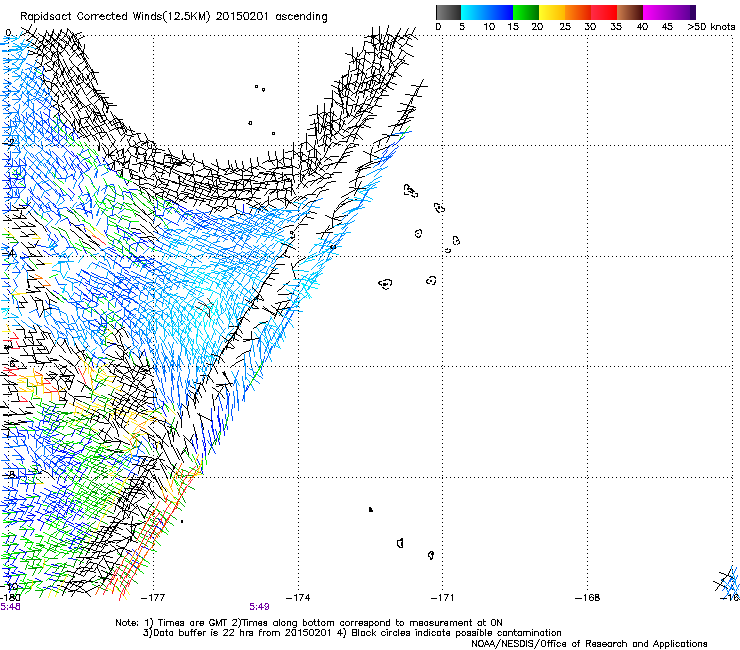Click the '0' latitude label on the left axis
The height and width of the screenshot is (650, 740).
(8, 33)
